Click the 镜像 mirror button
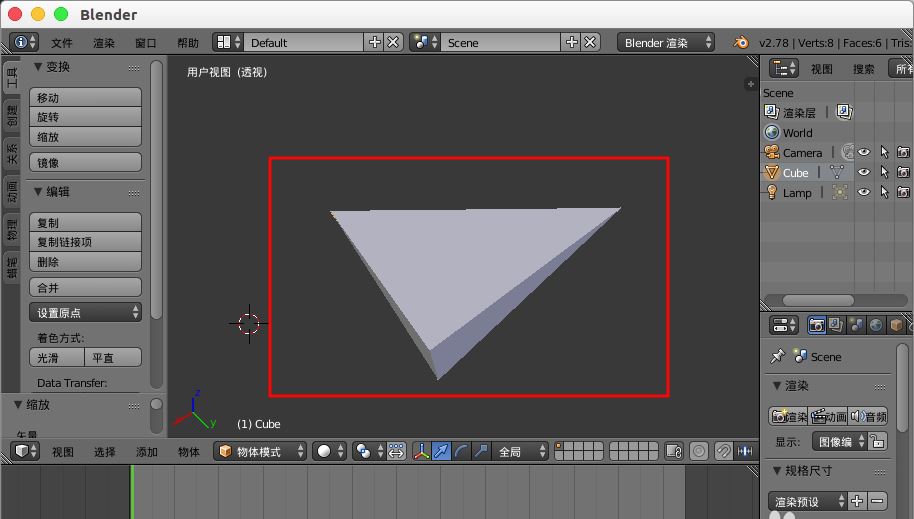 [86, 162]
